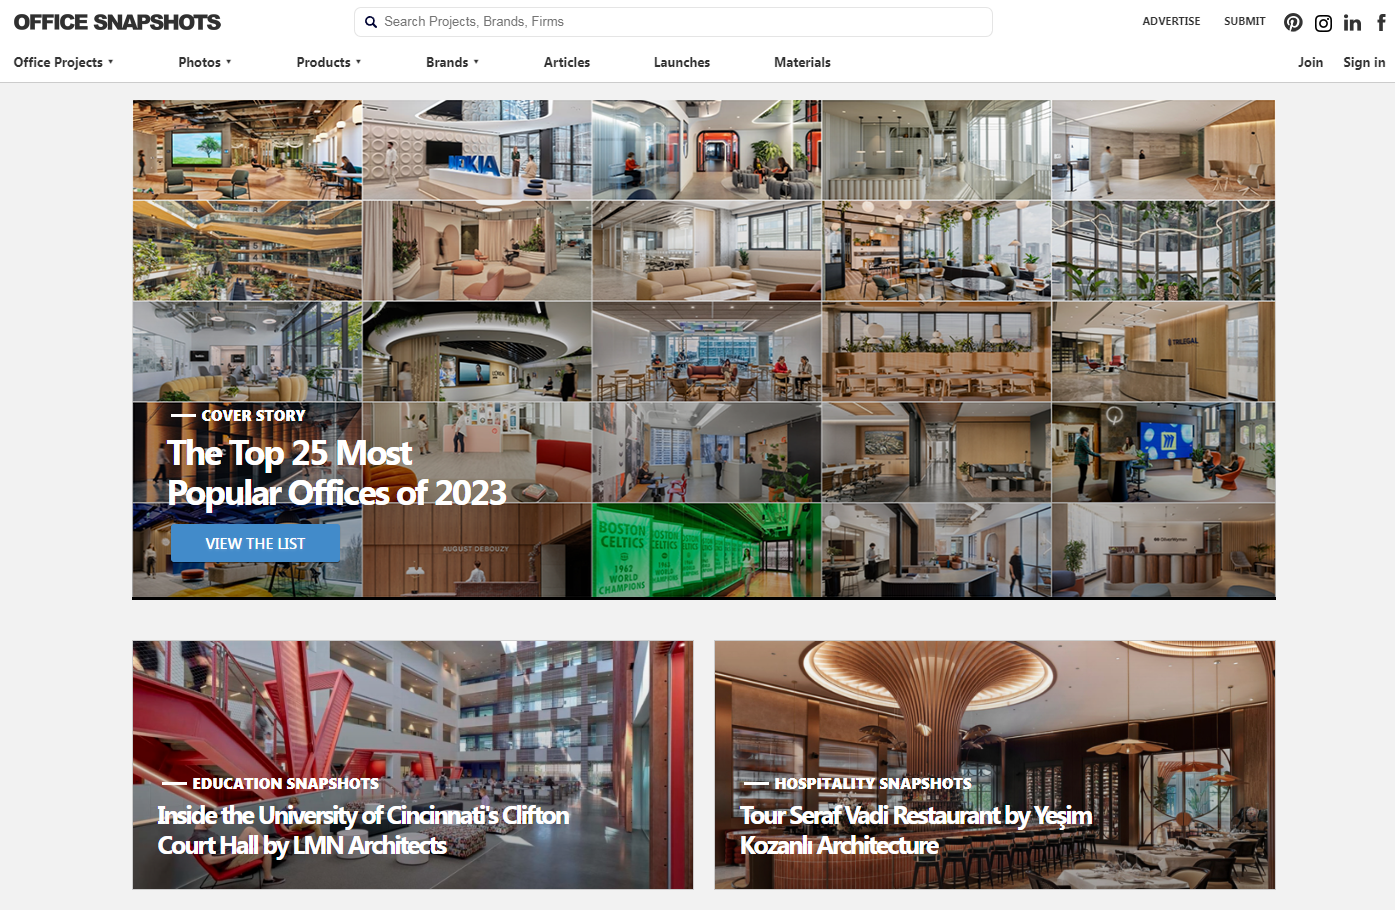The height and width of the screenshot is (910, 1395).
Task: Click the Submit link
Action: [1245, 21]
